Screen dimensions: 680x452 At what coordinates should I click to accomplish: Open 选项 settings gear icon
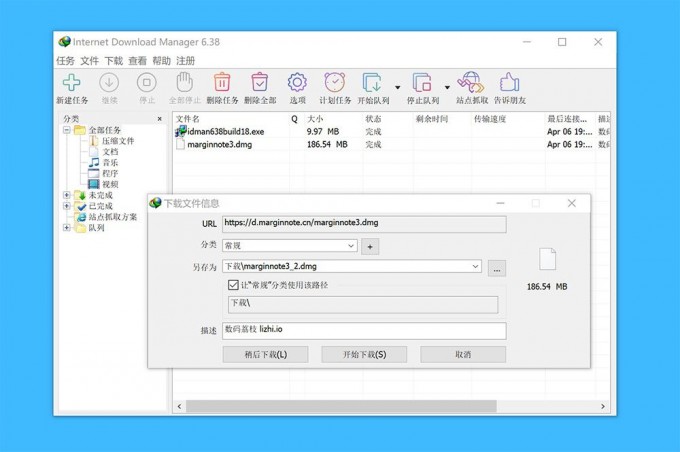click(x=297, y=84)
